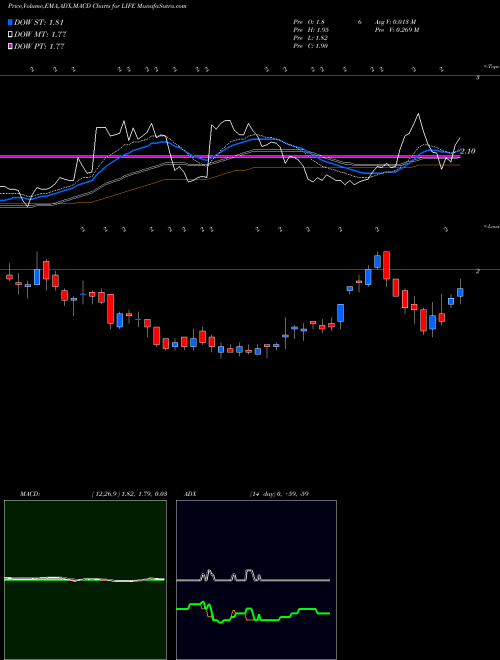Click the 'Pre O: 1.8' value
500x660 pixels.
(x=309, y=22)
